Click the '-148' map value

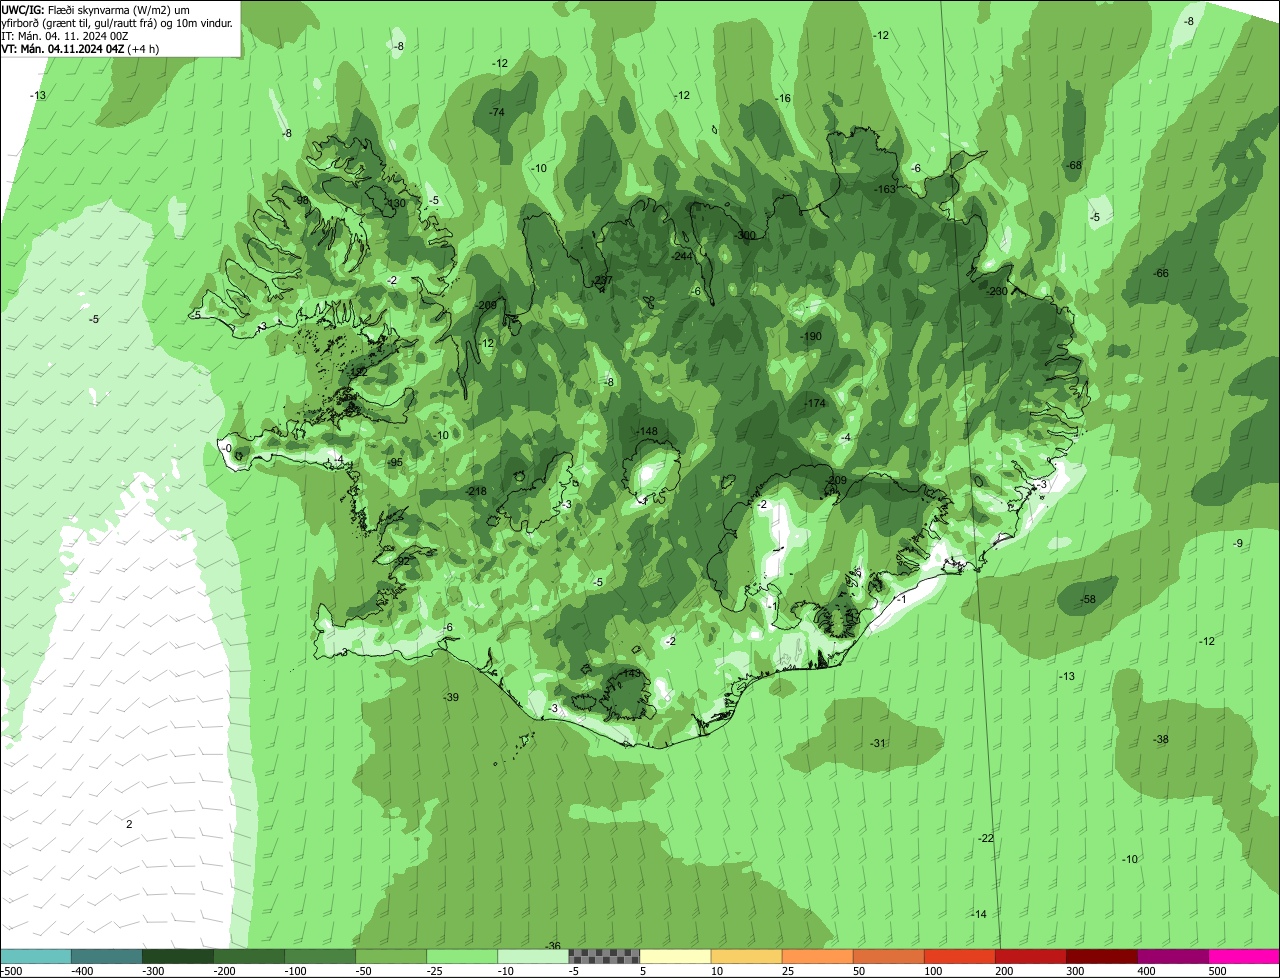[x=647, y=432]
